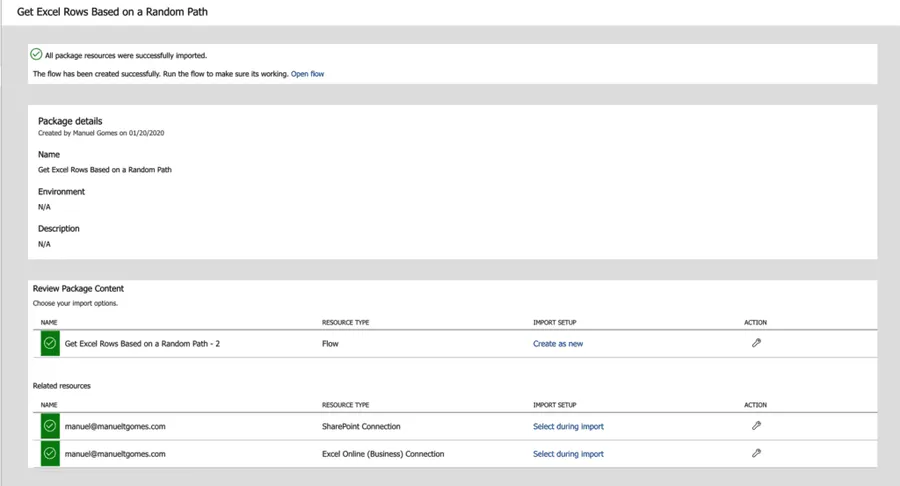This screenshot has height=486, width=900.
Task: Click the green success checkmark beside the import message
Action: coord(37,55)
